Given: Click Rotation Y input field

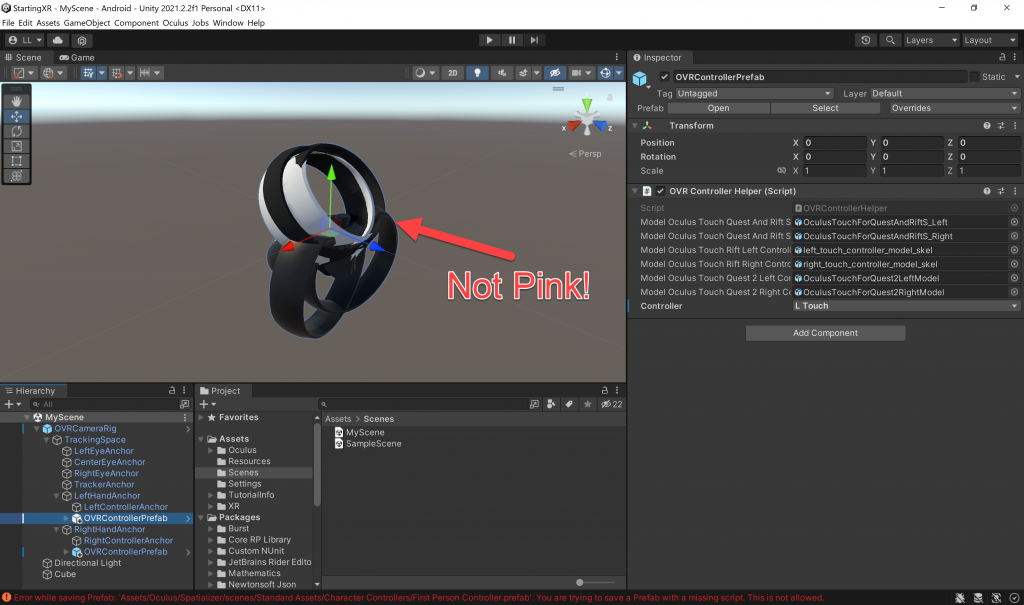Looking at the screenshot, I should click(912, 157).
